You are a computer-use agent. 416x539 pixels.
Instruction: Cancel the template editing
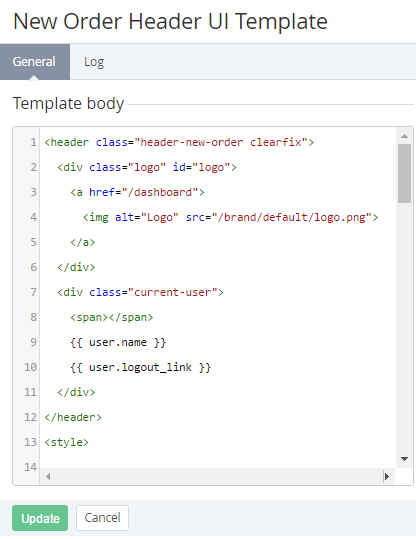(102, 518)
